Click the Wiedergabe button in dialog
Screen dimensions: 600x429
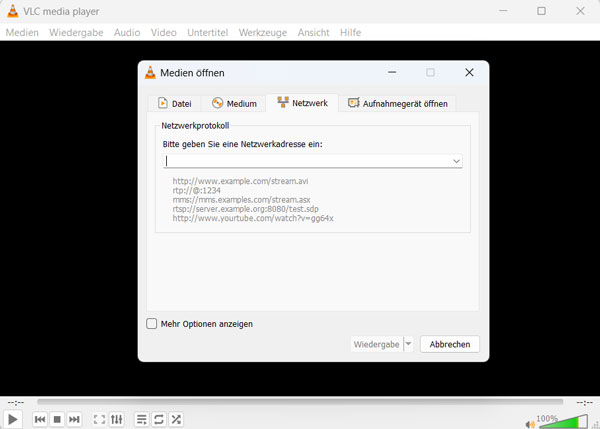coord(377,344)
